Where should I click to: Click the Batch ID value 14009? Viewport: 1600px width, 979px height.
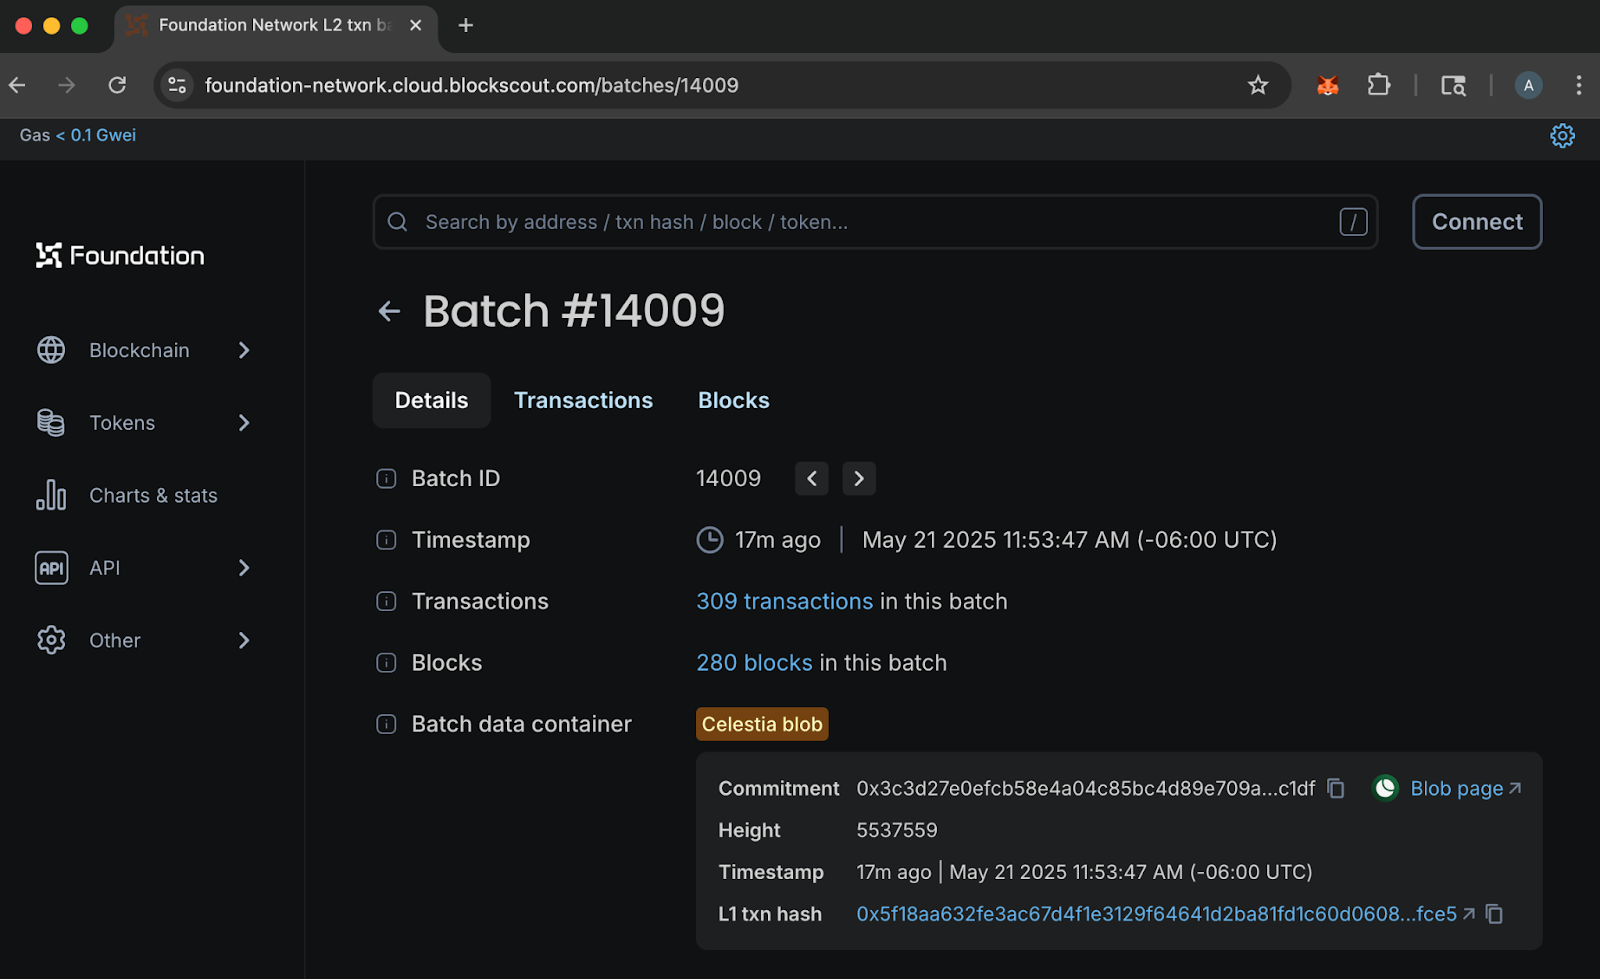[x=729, y=479]
